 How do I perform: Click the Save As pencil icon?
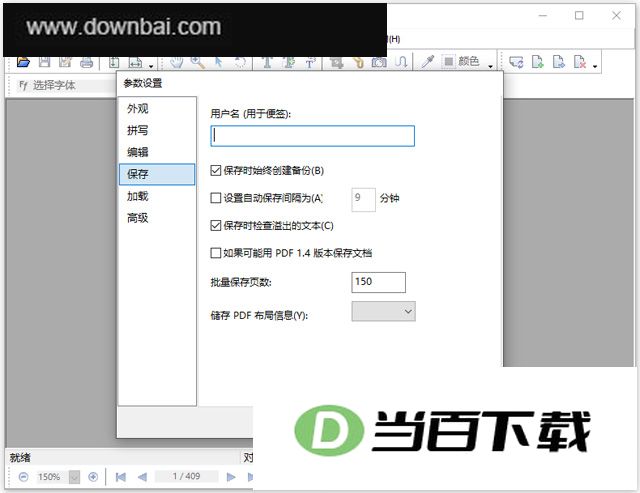point(65,62)
